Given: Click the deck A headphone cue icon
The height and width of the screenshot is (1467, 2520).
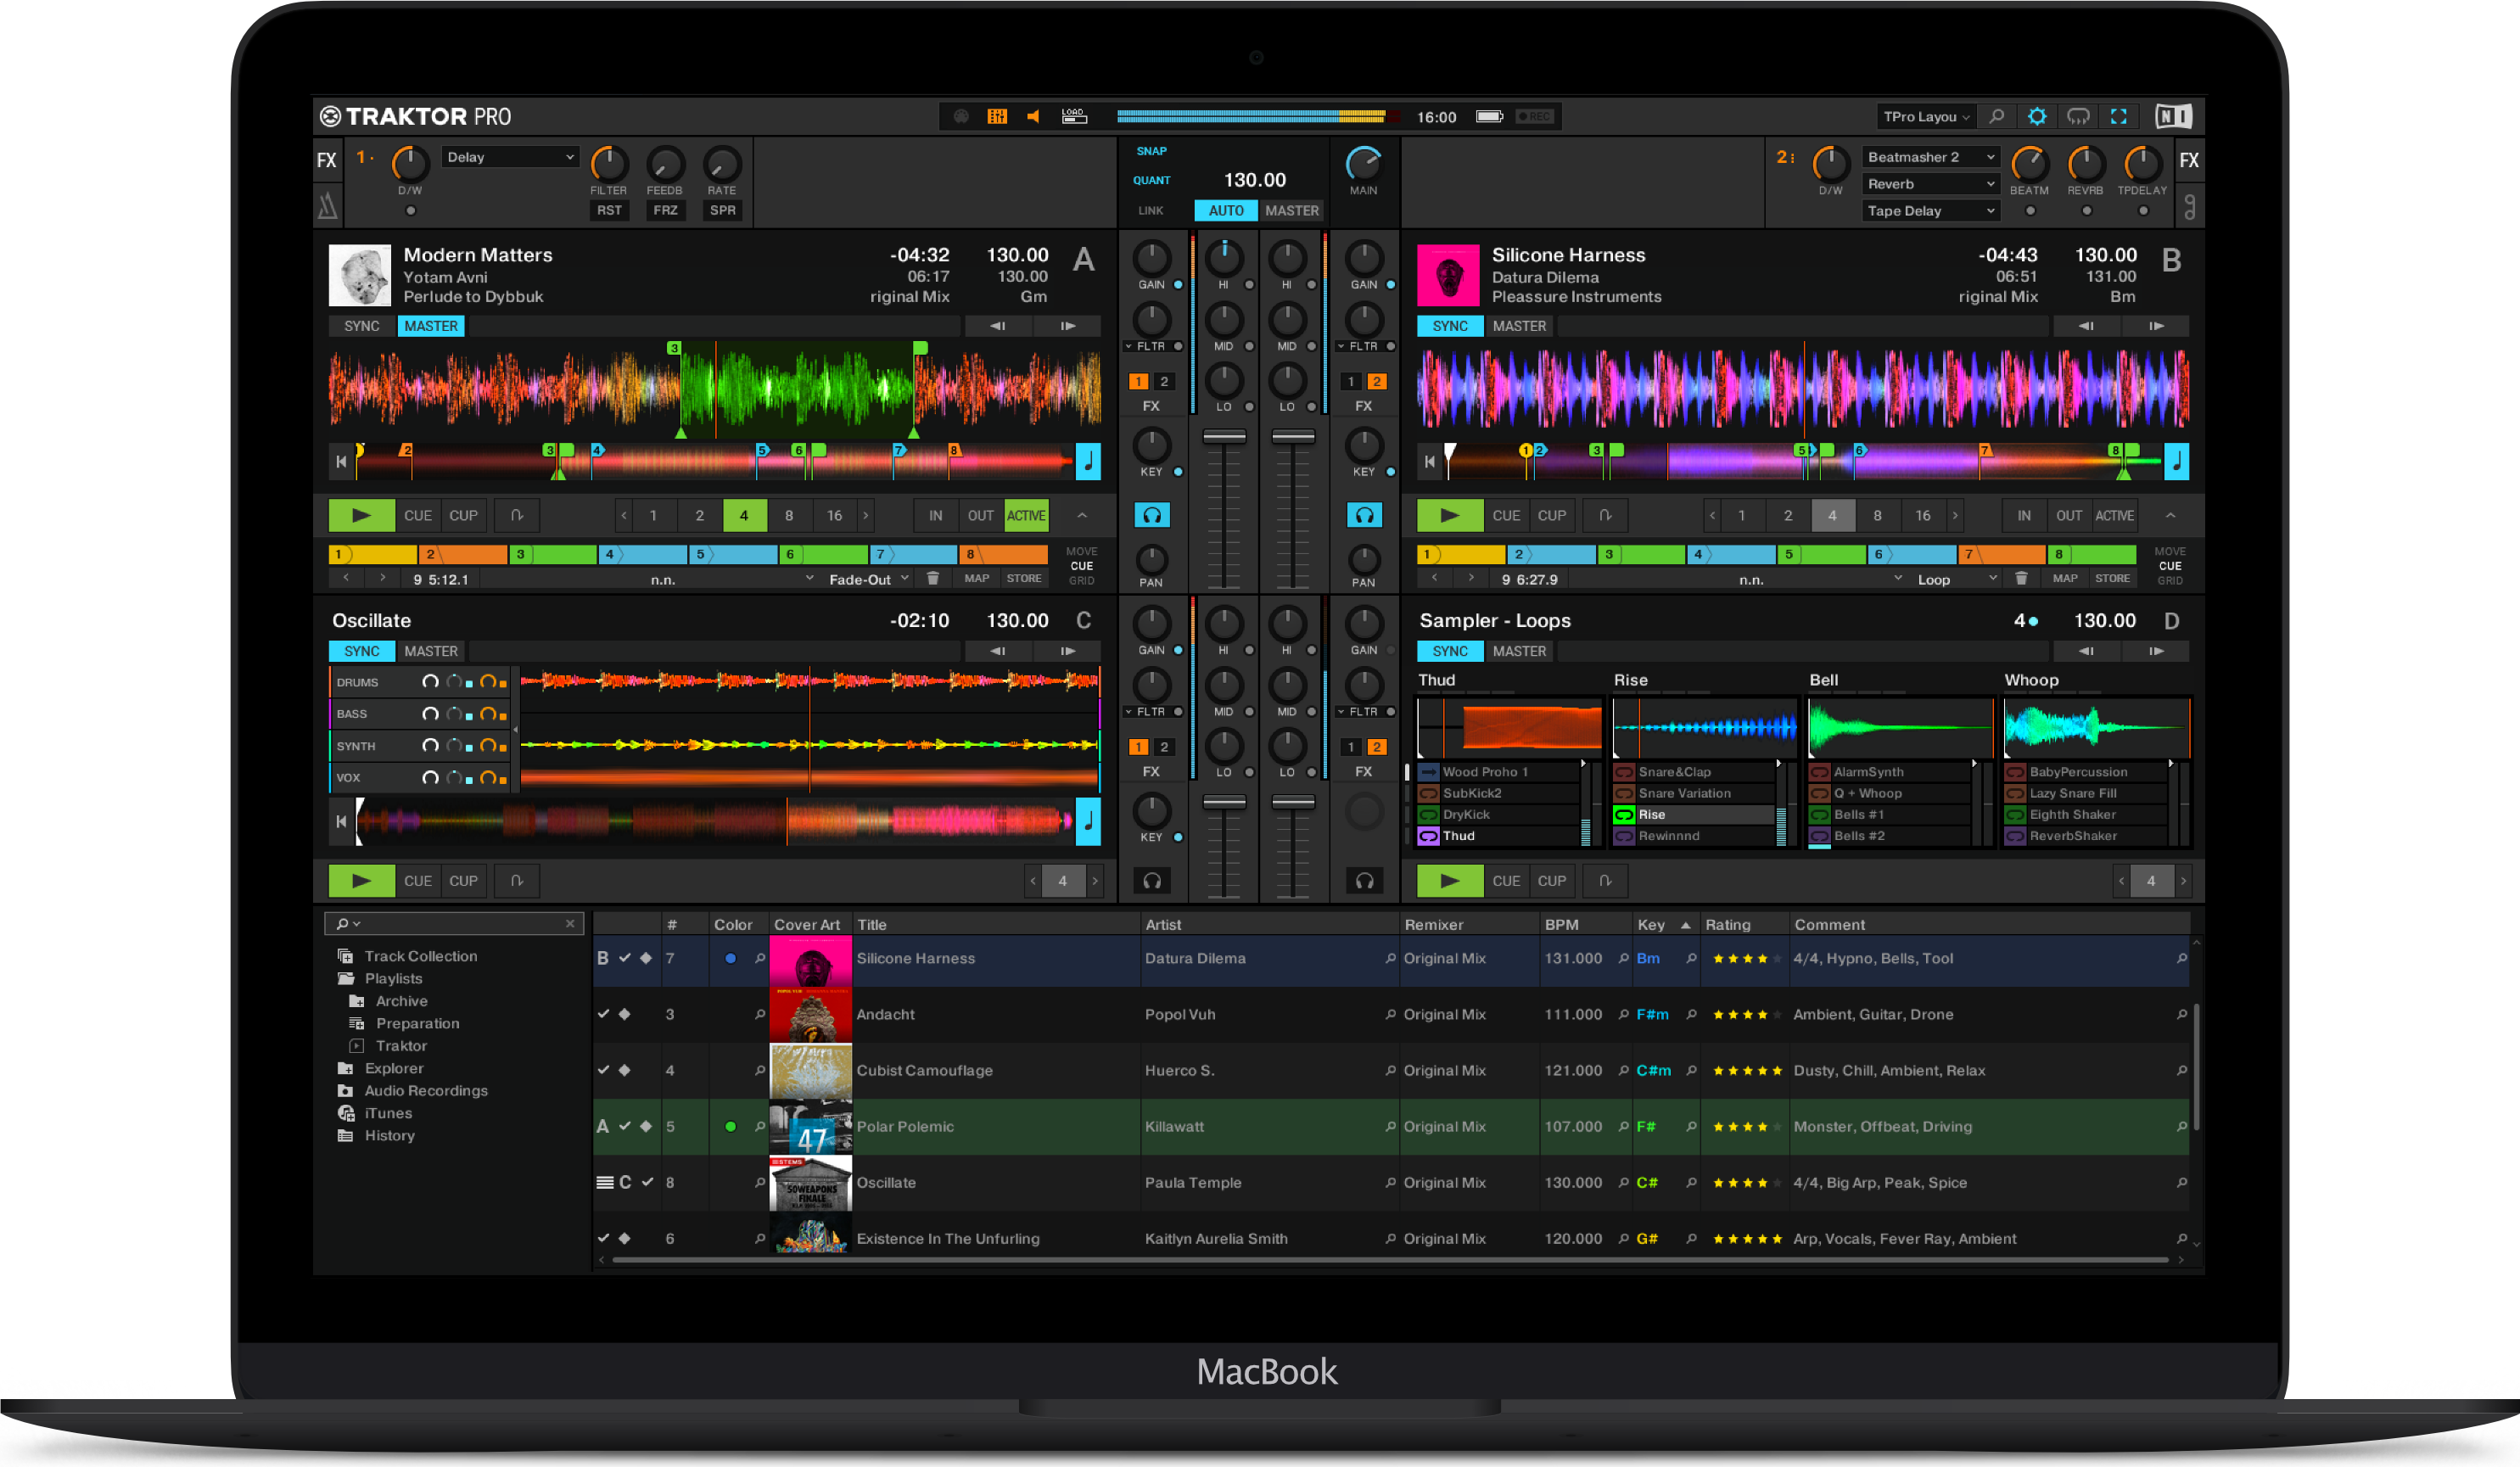Looking at the screenshot, I should [x=1152, y=515].
